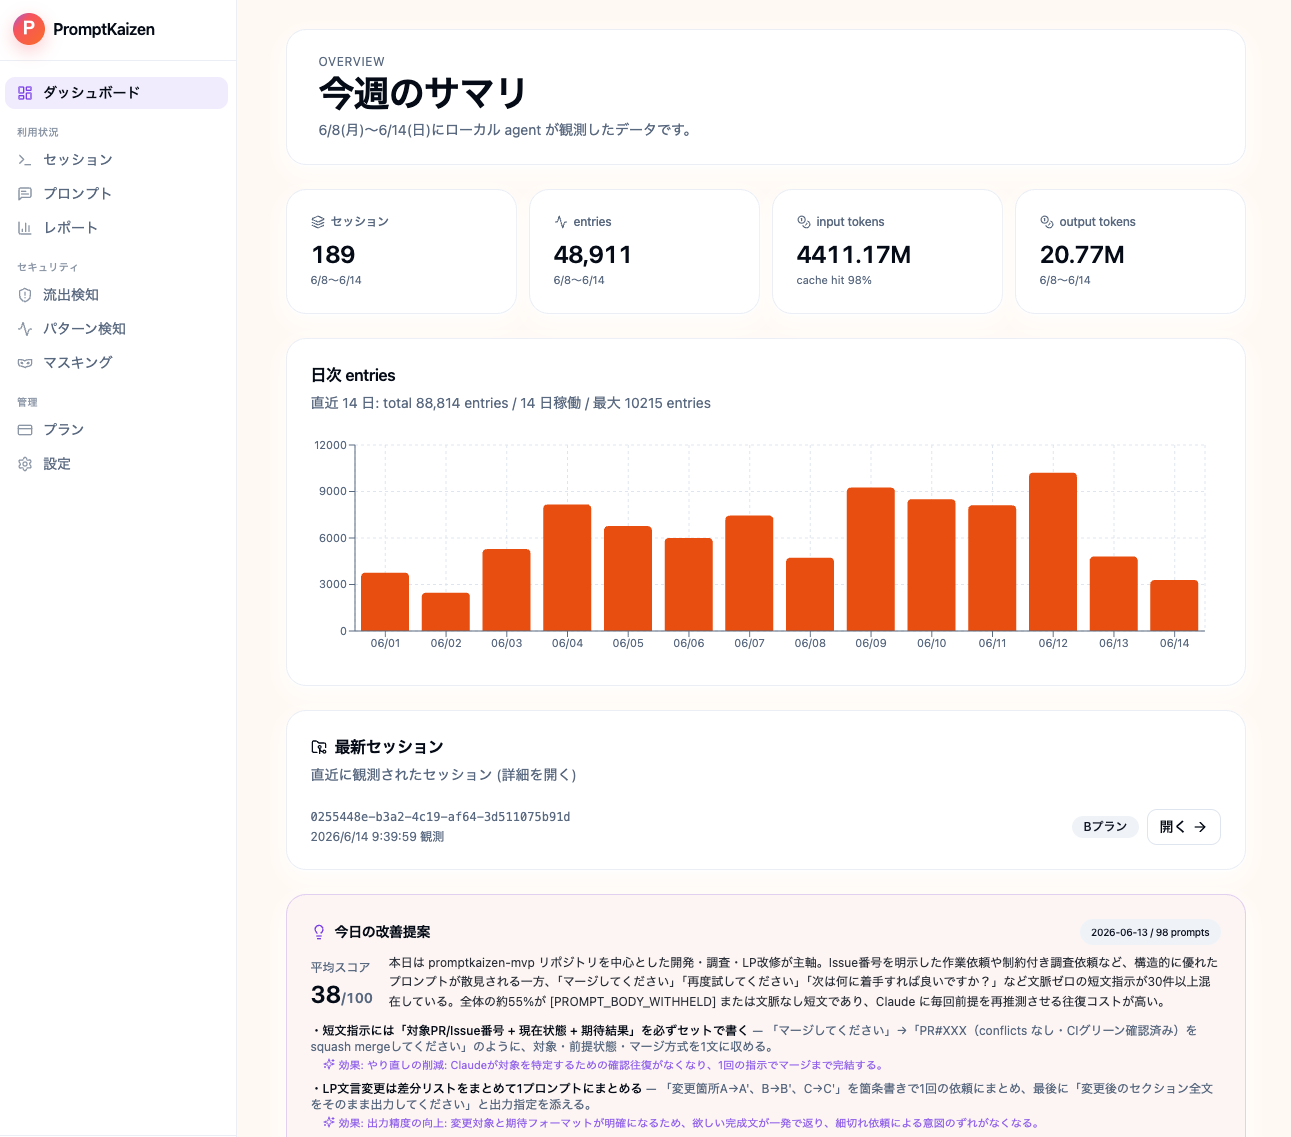This screenshot has width=1291, height=1137.
Task: Click the card icon beside プラン
Action: (25, 430)
